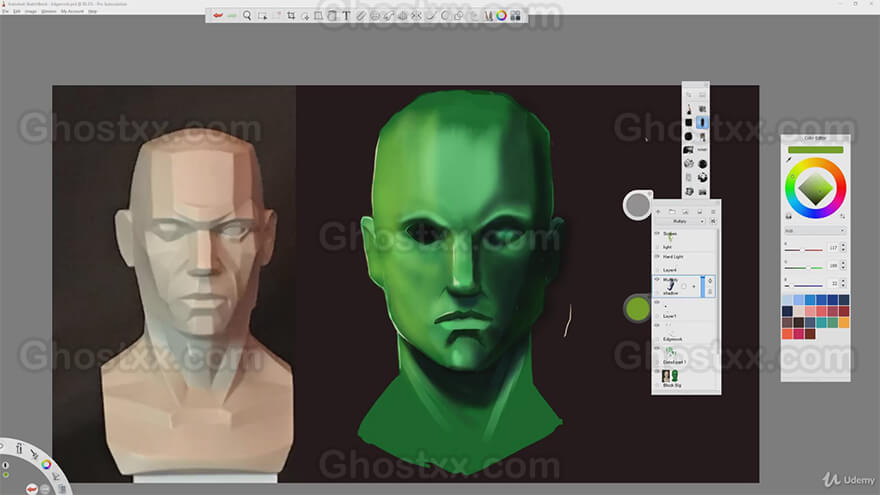
Task: Click the blue value stepper arrows
Action: (843, 283)
